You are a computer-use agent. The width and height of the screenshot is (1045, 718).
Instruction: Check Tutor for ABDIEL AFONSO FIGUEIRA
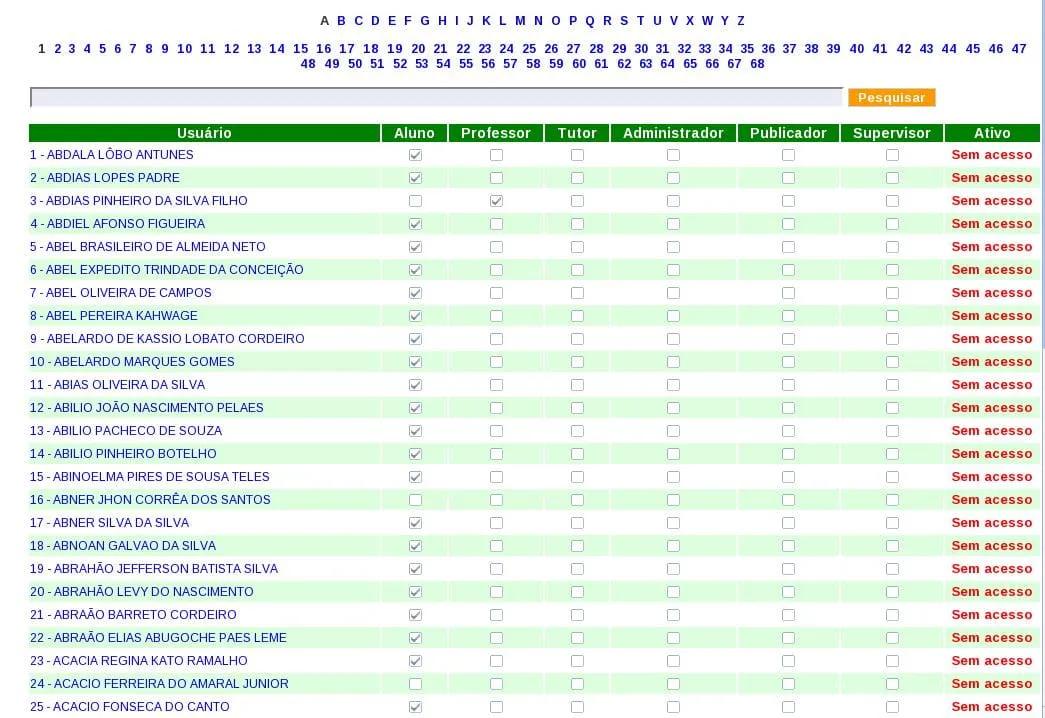(x=577, y=224)
